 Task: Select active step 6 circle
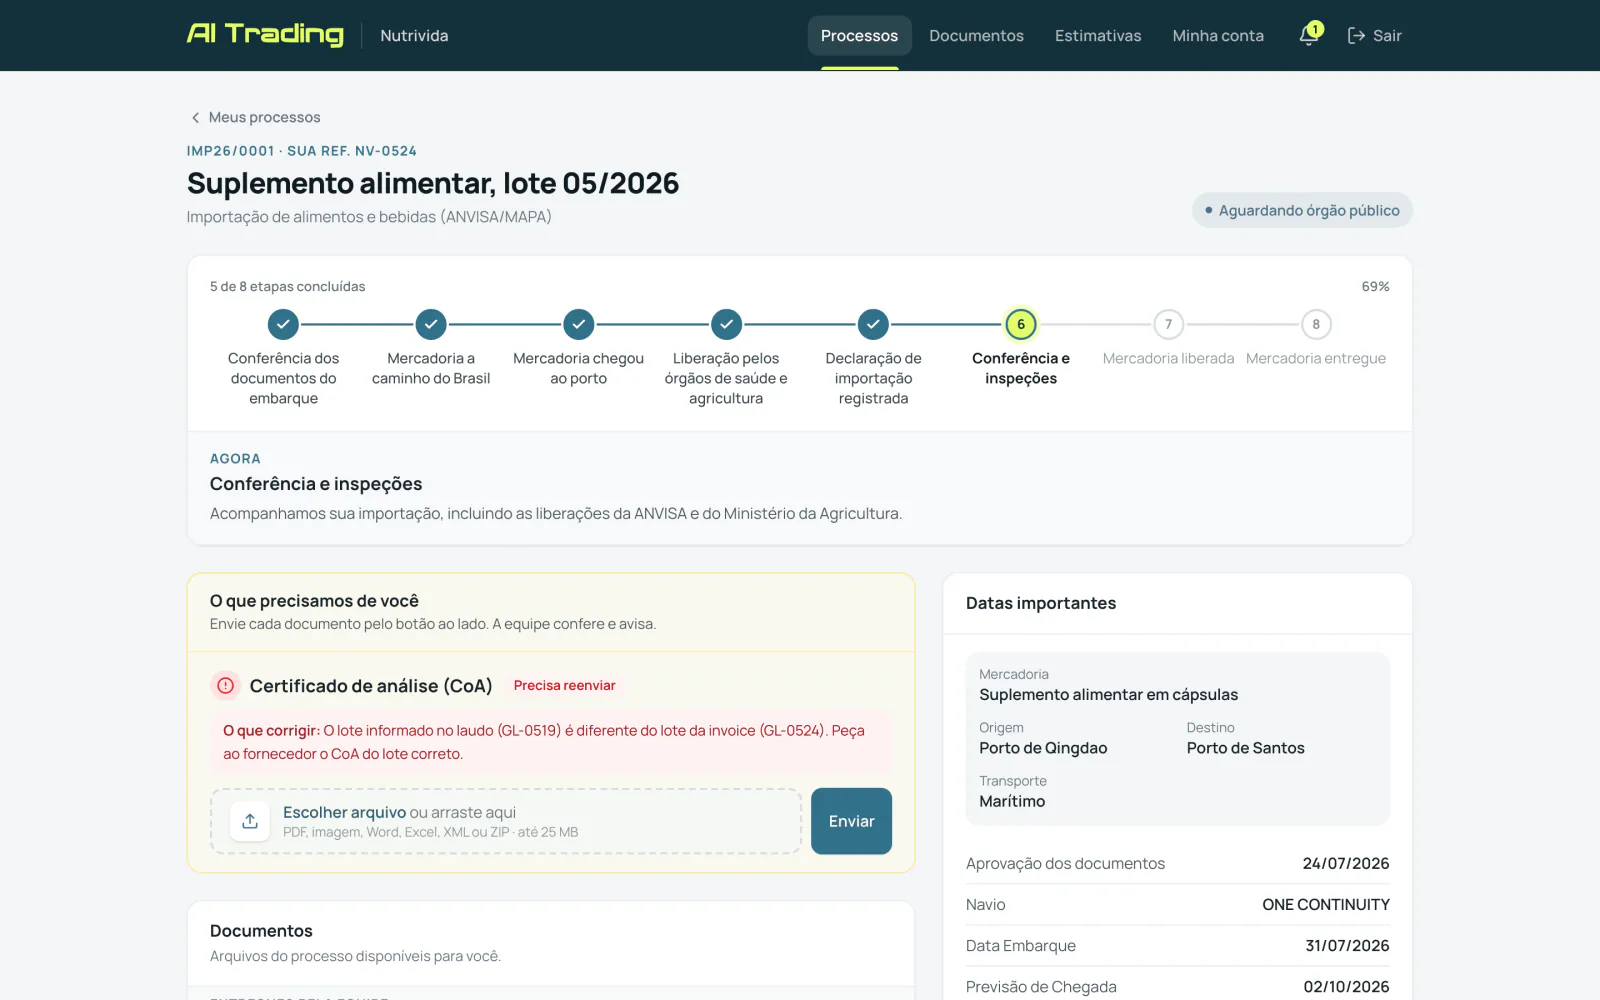point(1021,324)
